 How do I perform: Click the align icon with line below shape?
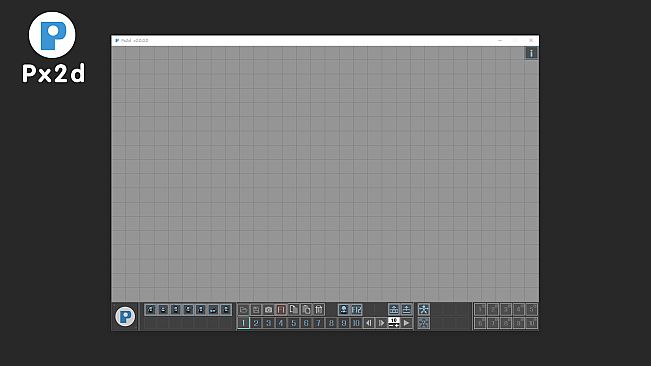tap(394, 309)
